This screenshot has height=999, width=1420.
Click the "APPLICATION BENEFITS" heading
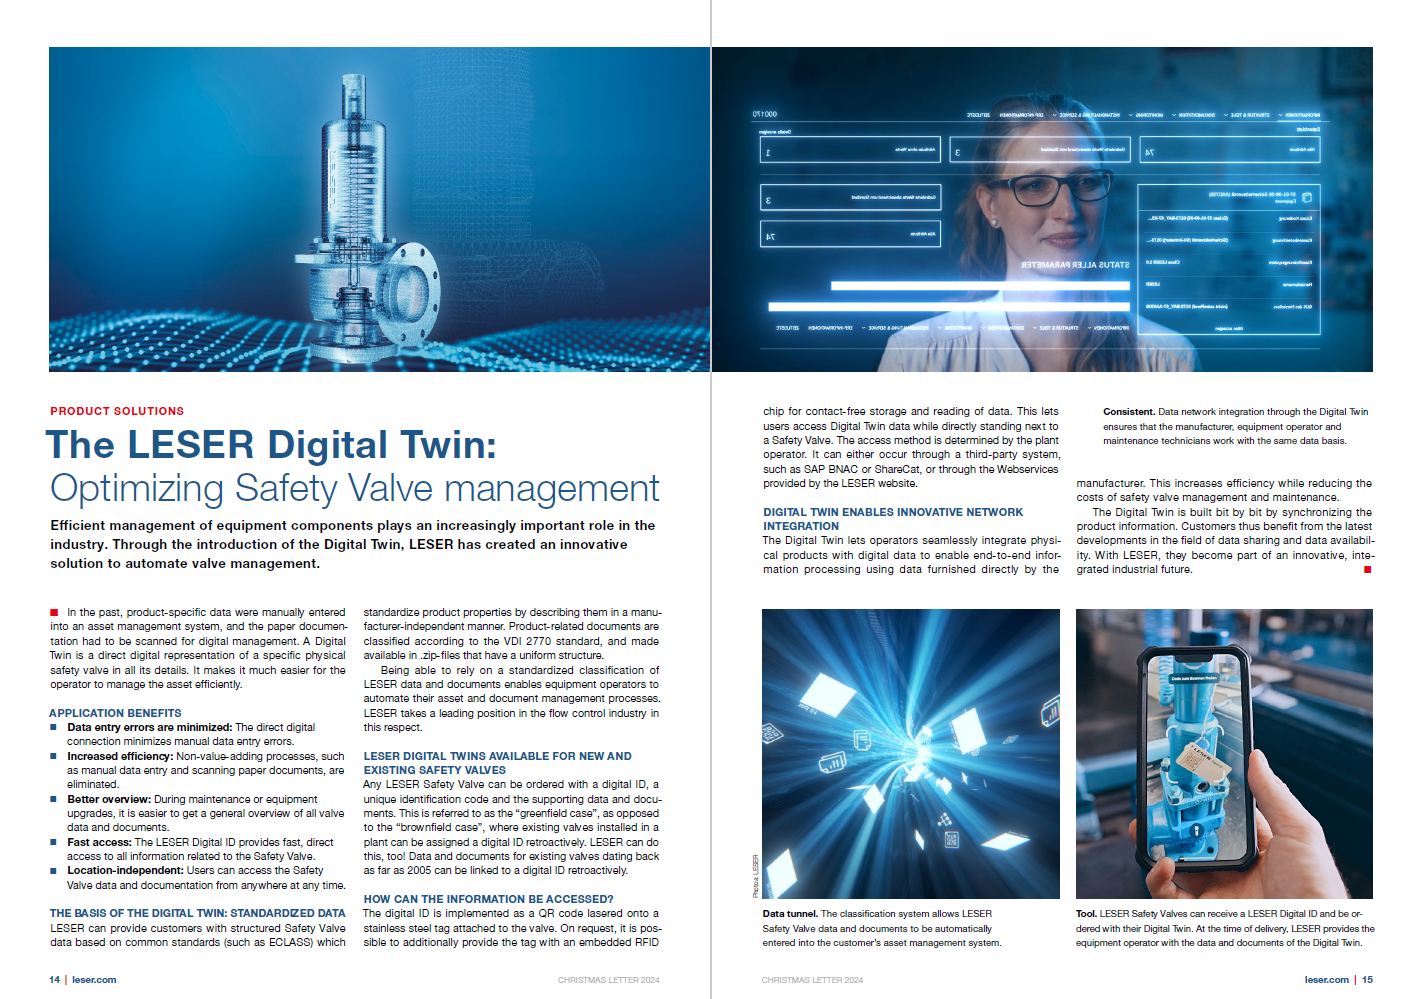click(115, 713)
